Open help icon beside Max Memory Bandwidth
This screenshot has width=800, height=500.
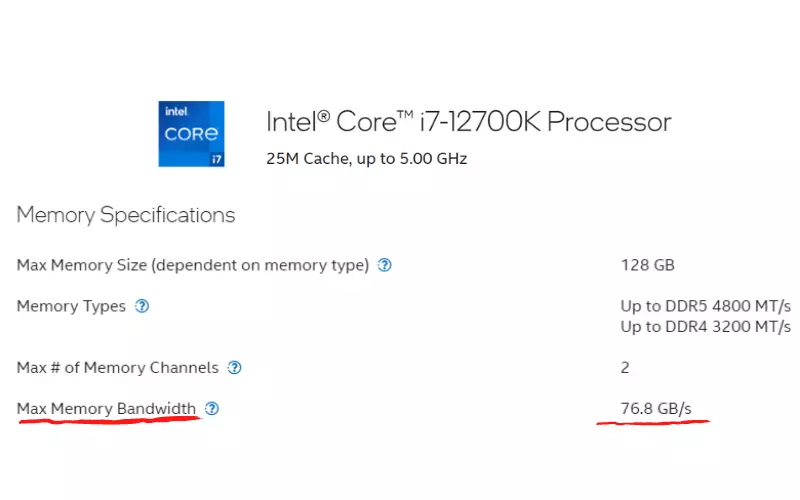tap(212, 409)
